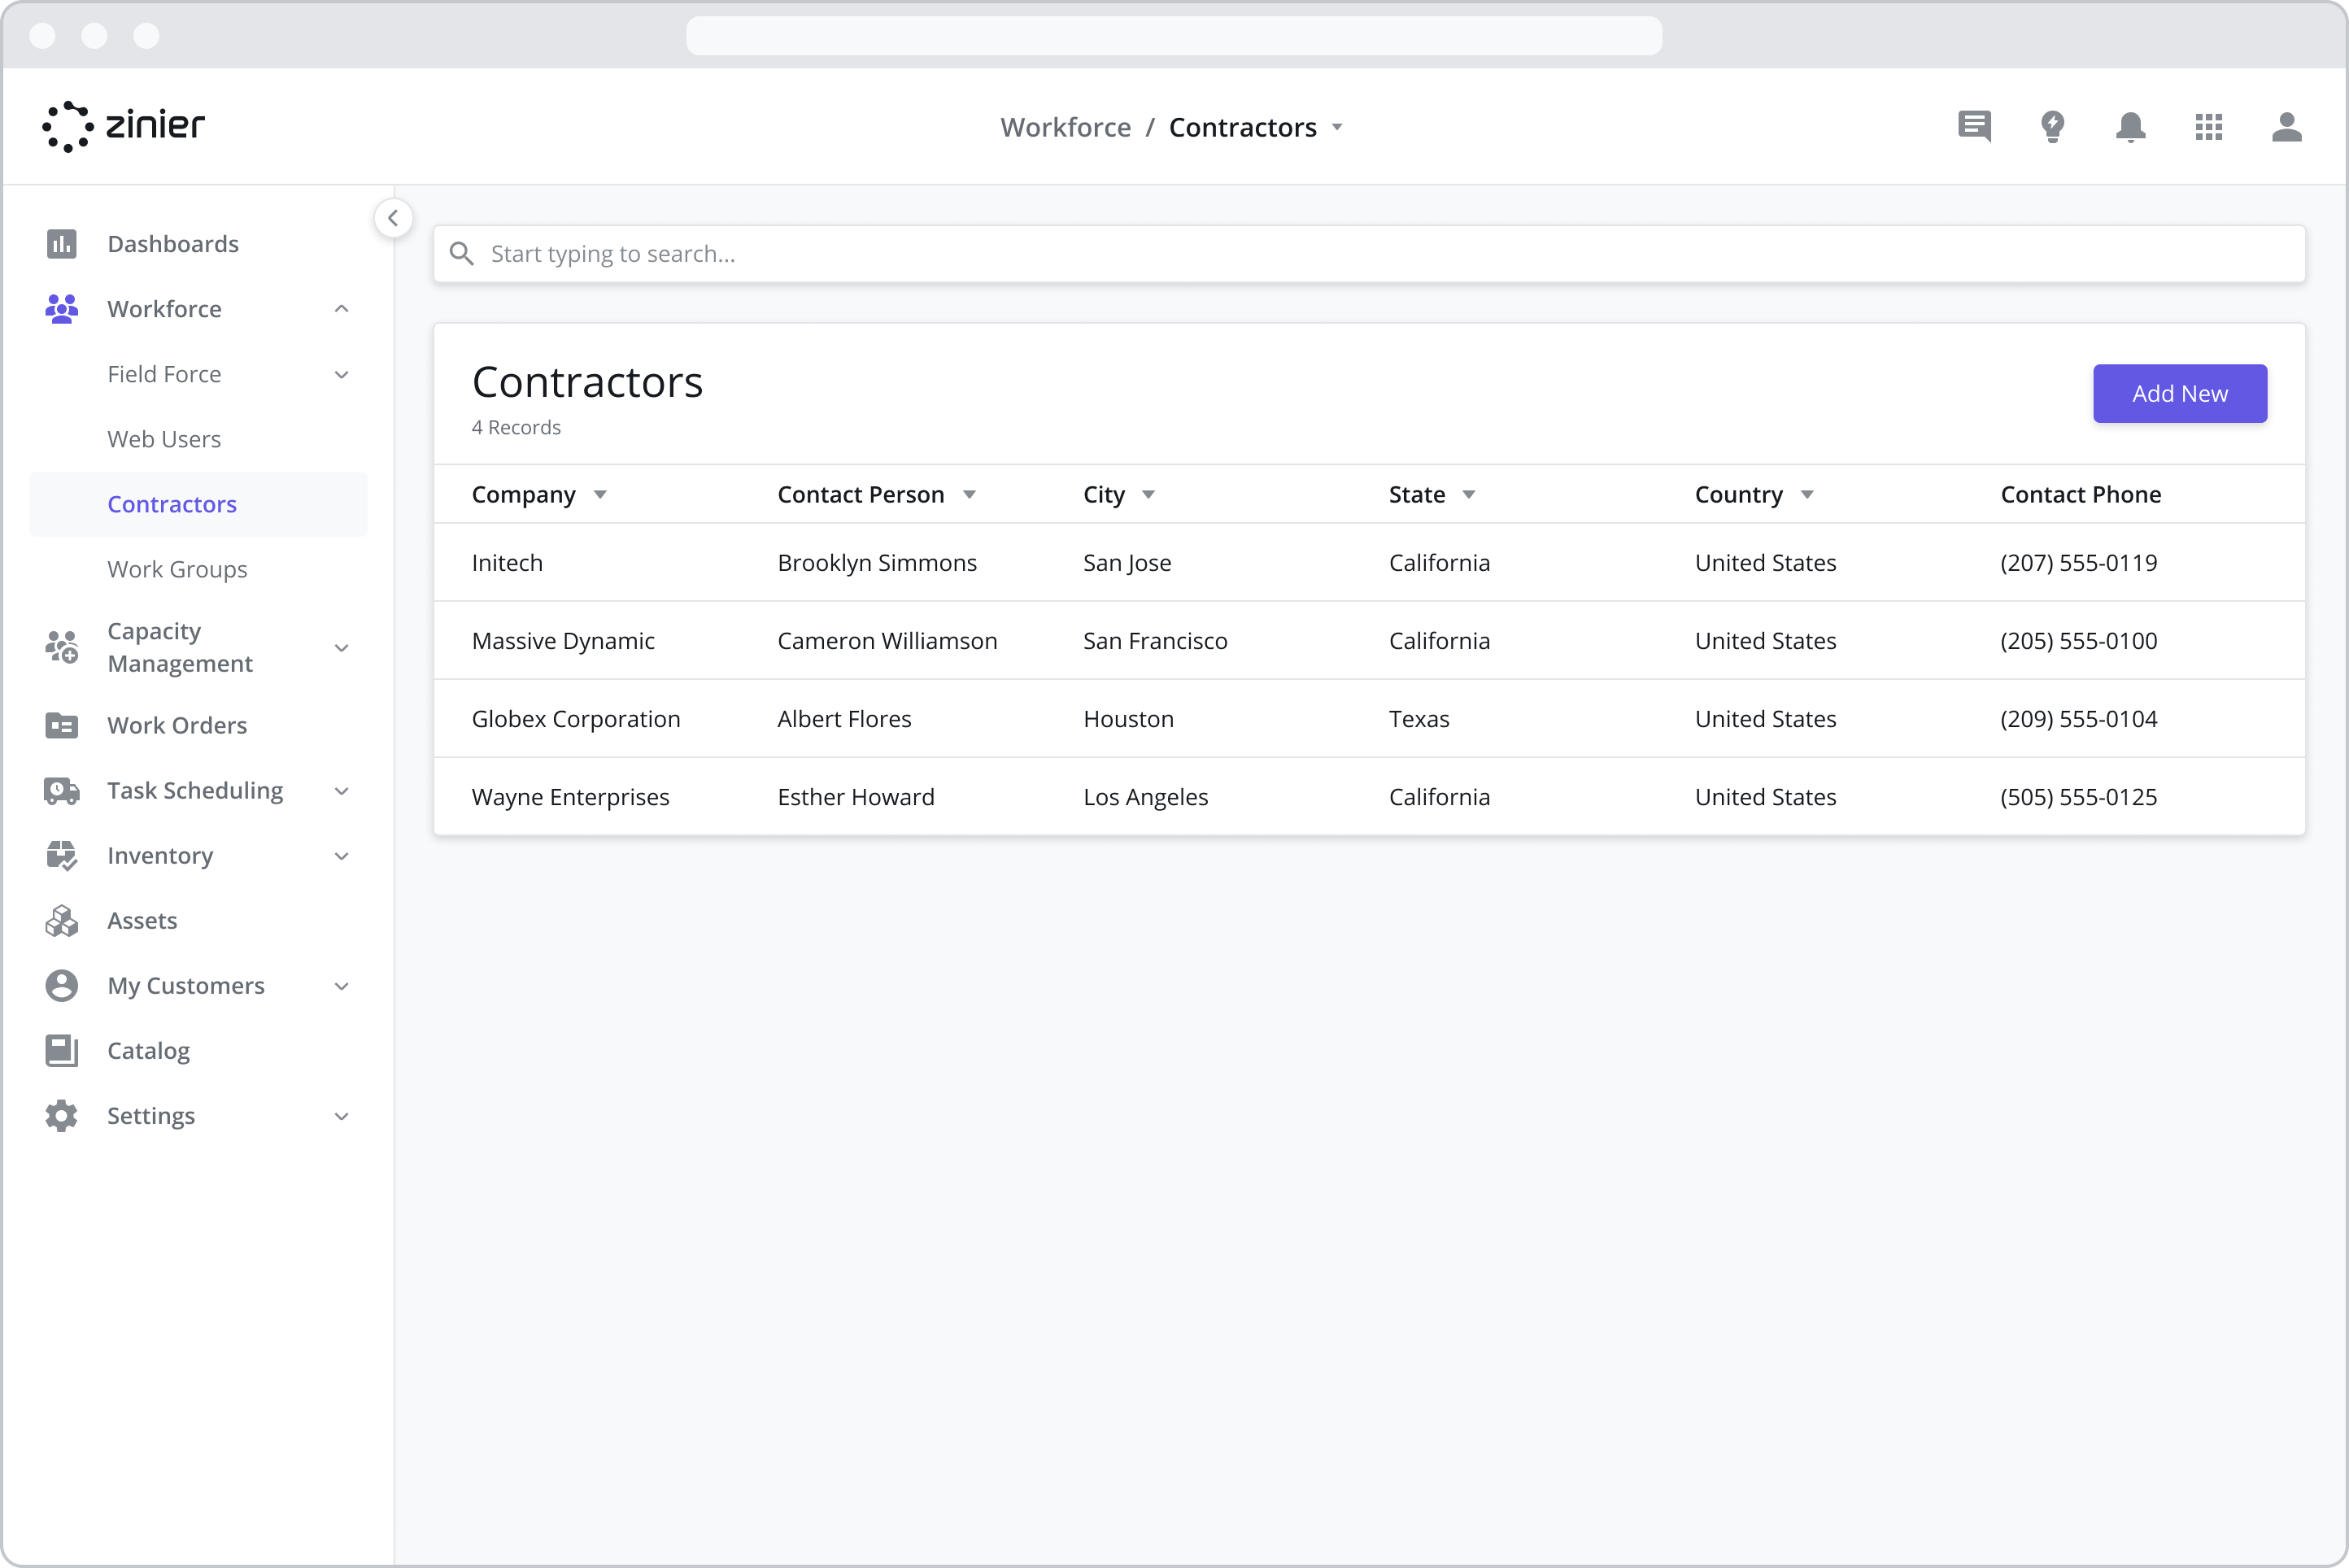The width and height of the screenshot is (2349, 1568).
Task: Open the Catalog section
Action: coord(148,1050)
